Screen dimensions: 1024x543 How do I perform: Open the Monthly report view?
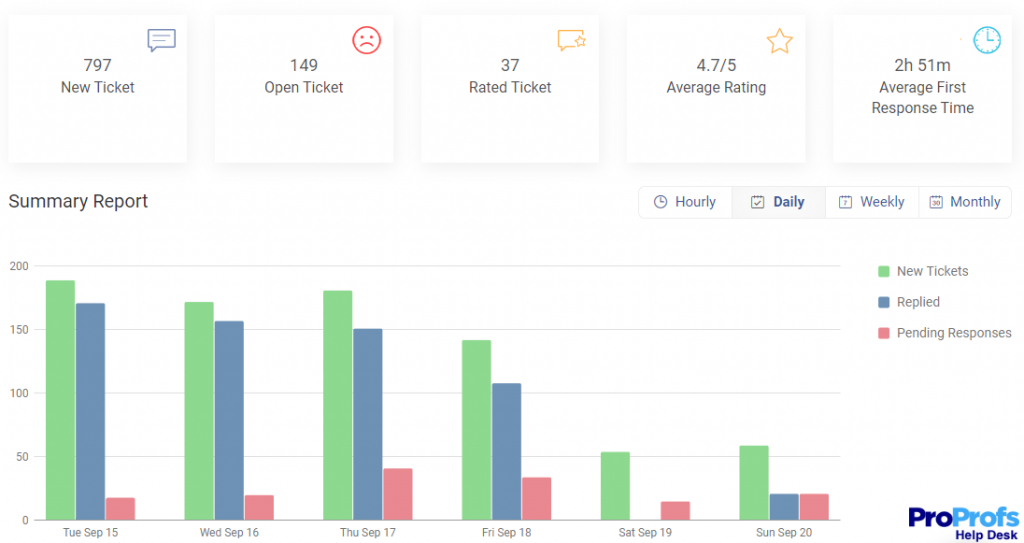[x=965, y=202]
